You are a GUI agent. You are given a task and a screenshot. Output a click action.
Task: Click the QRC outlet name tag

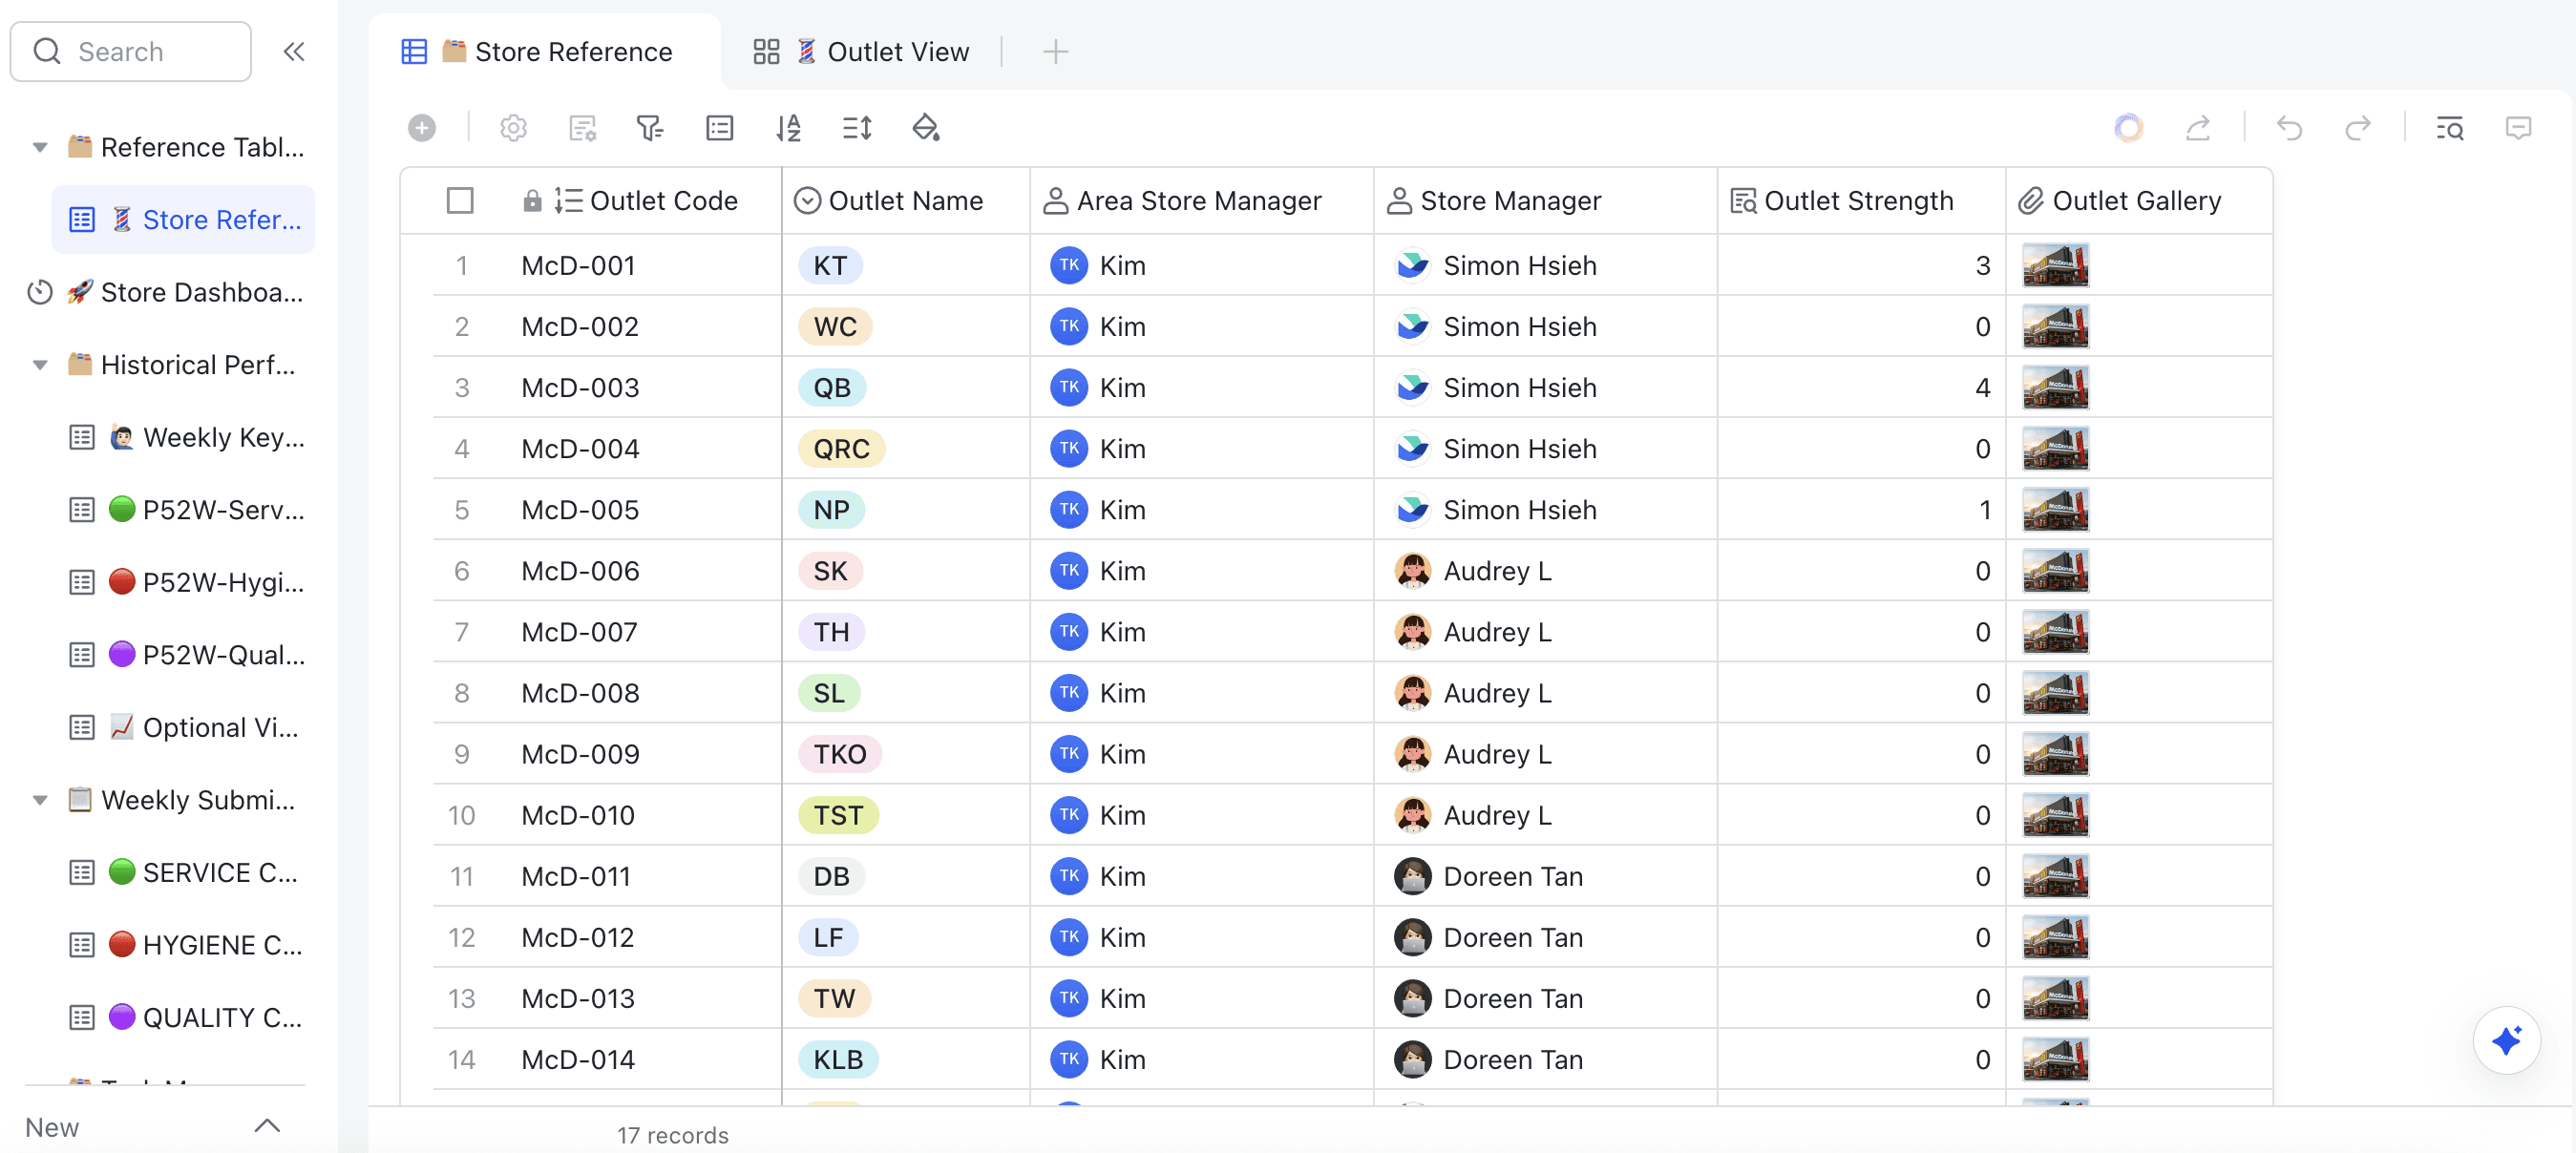tap(841, 449)
